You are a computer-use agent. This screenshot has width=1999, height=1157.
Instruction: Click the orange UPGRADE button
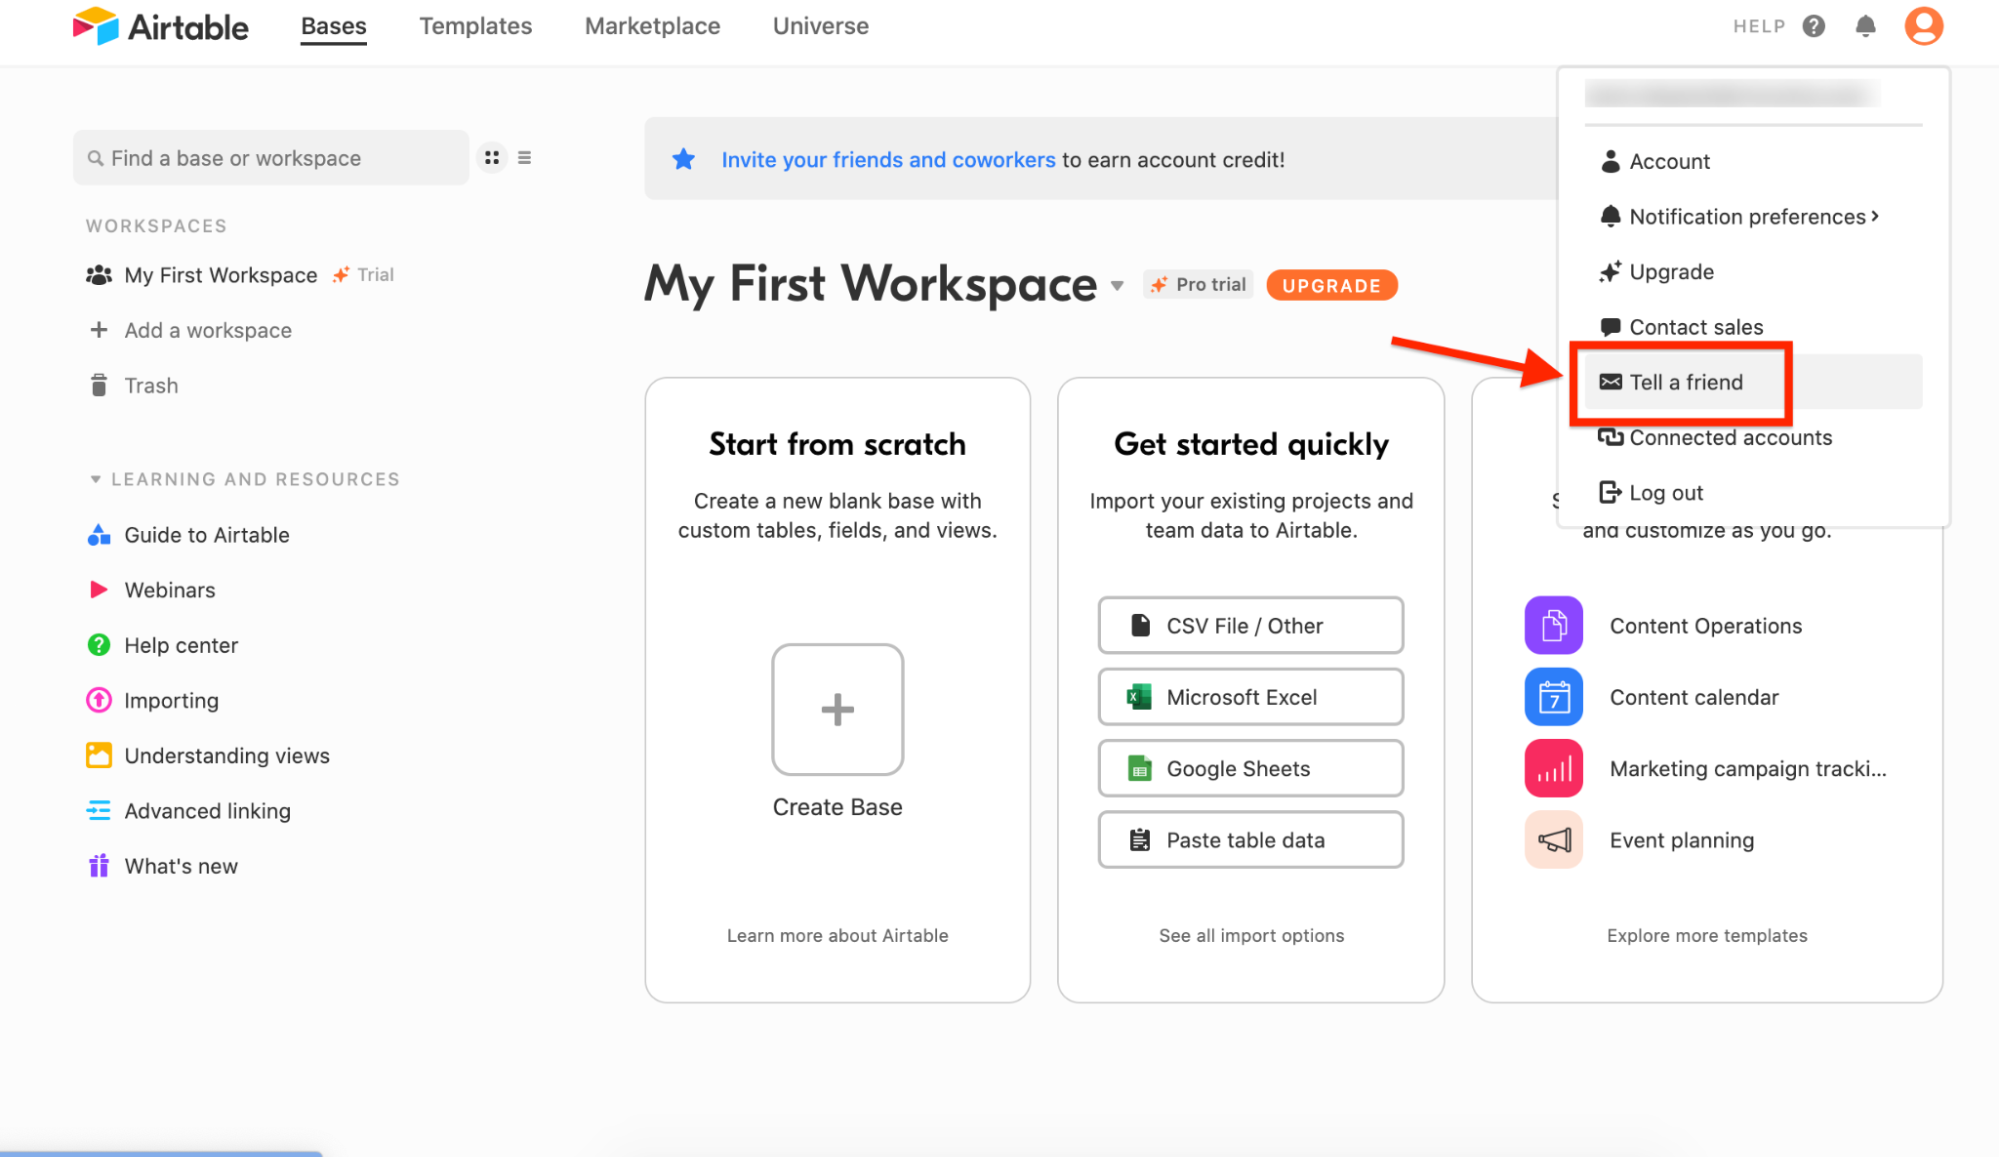tap(1332, 285)
